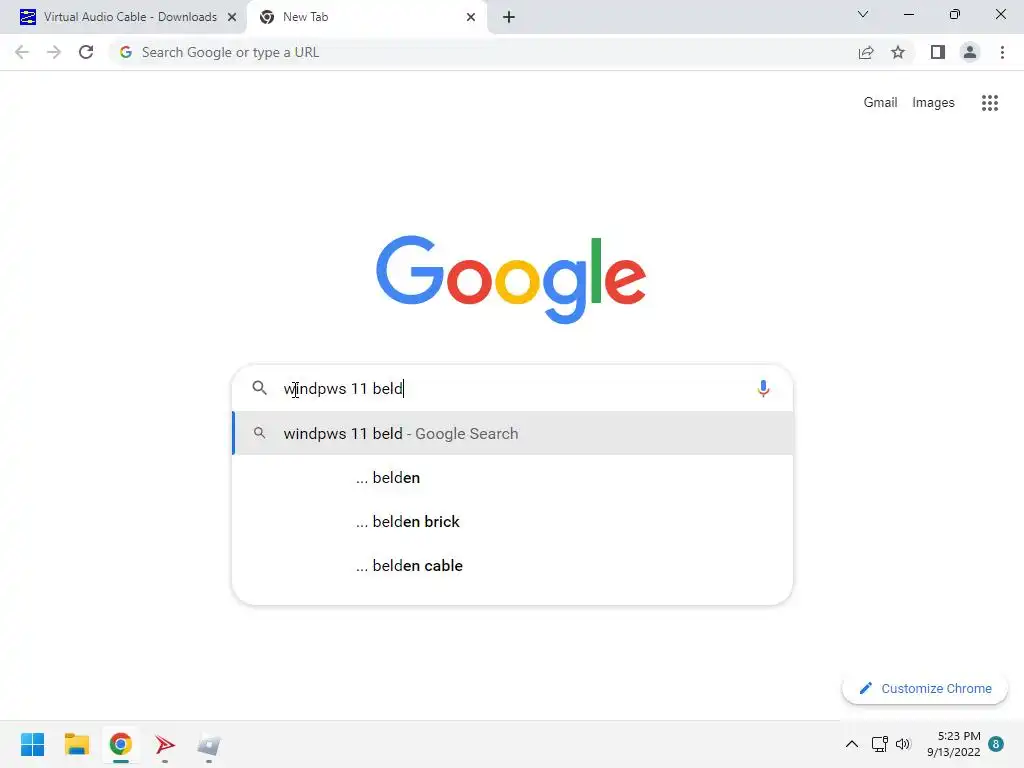
Task: Expand the tab search chevron
Action: [863, 14]
